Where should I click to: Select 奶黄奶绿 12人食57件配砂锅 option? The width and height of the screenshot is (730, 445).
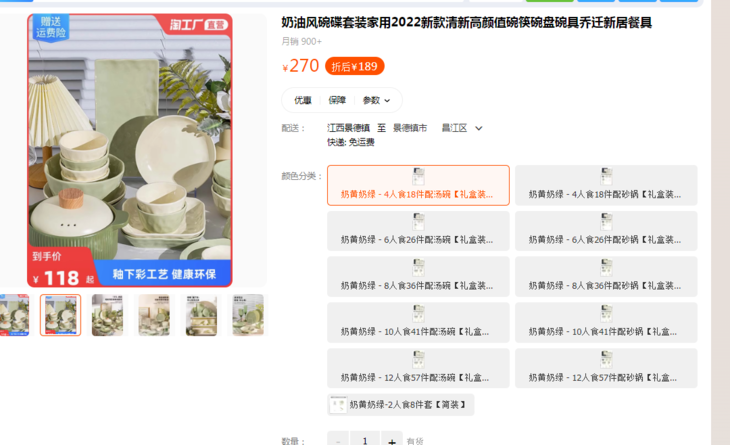pyautogui.click(x=606, y=368)
